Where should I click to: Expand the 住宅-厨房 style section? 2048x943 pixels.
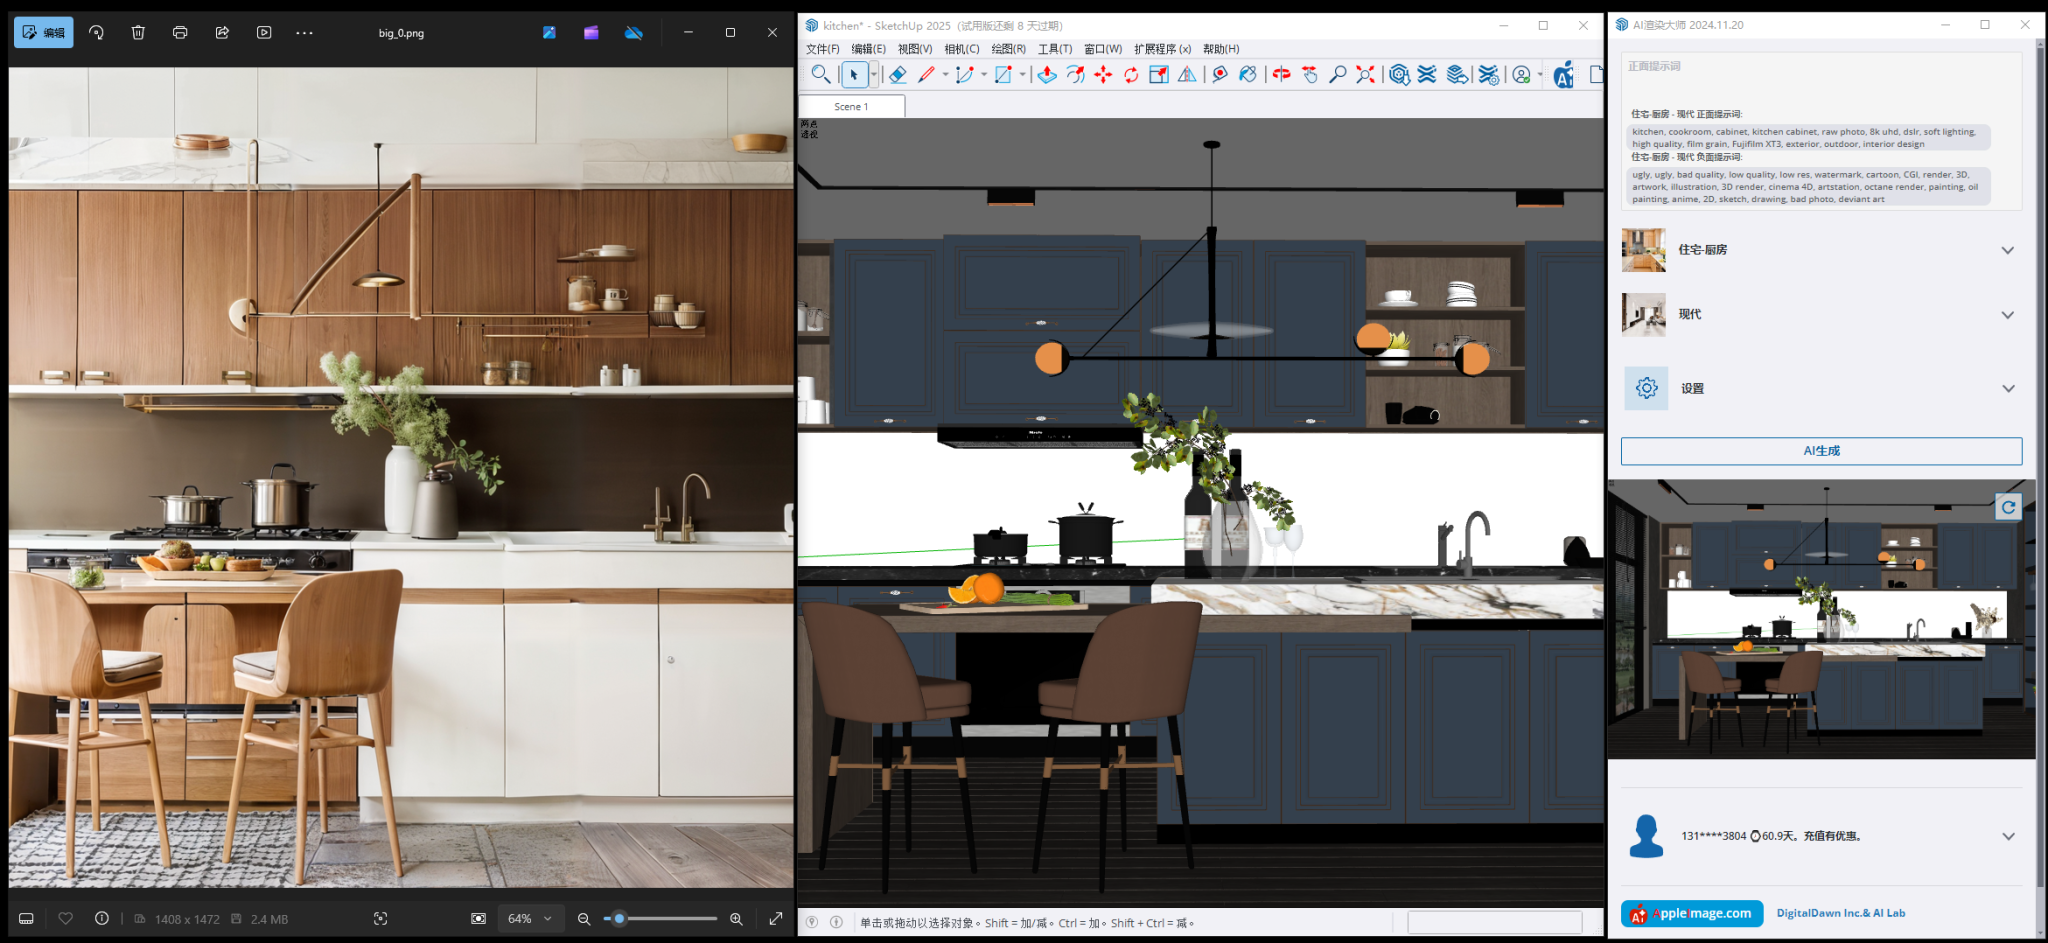[2007, 250]
